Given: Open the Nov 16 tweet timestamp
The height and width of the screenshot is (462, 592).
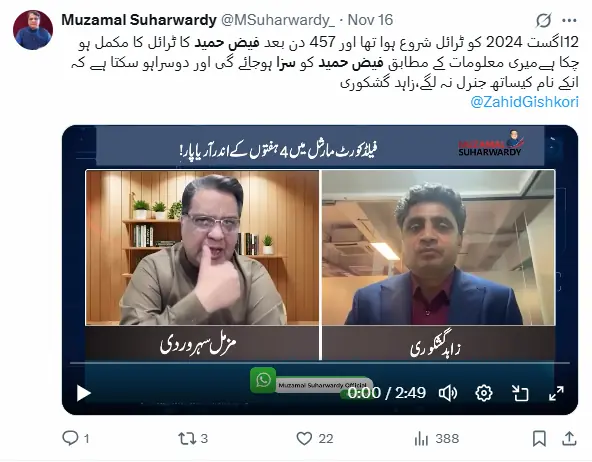Looking at the screenshot, I should (370, 20).
